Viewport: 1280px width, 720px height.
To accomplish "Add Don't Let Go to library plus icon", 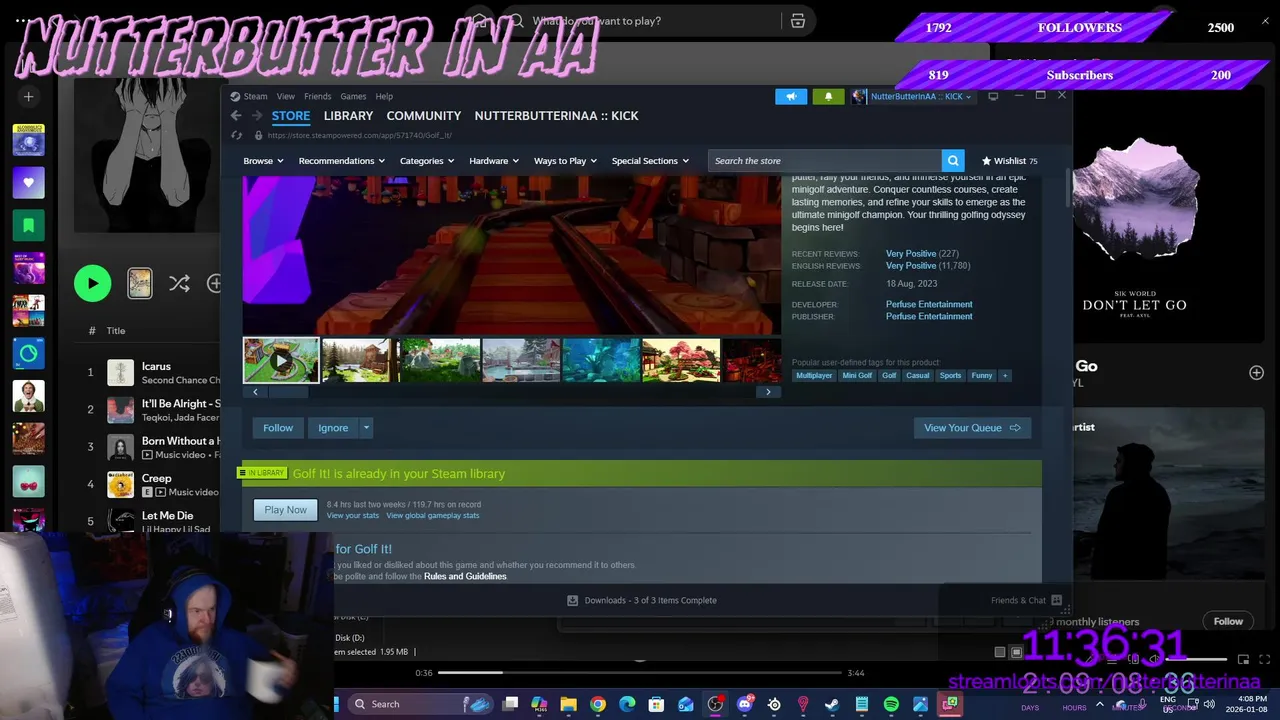I will (x=1256, y=372).
